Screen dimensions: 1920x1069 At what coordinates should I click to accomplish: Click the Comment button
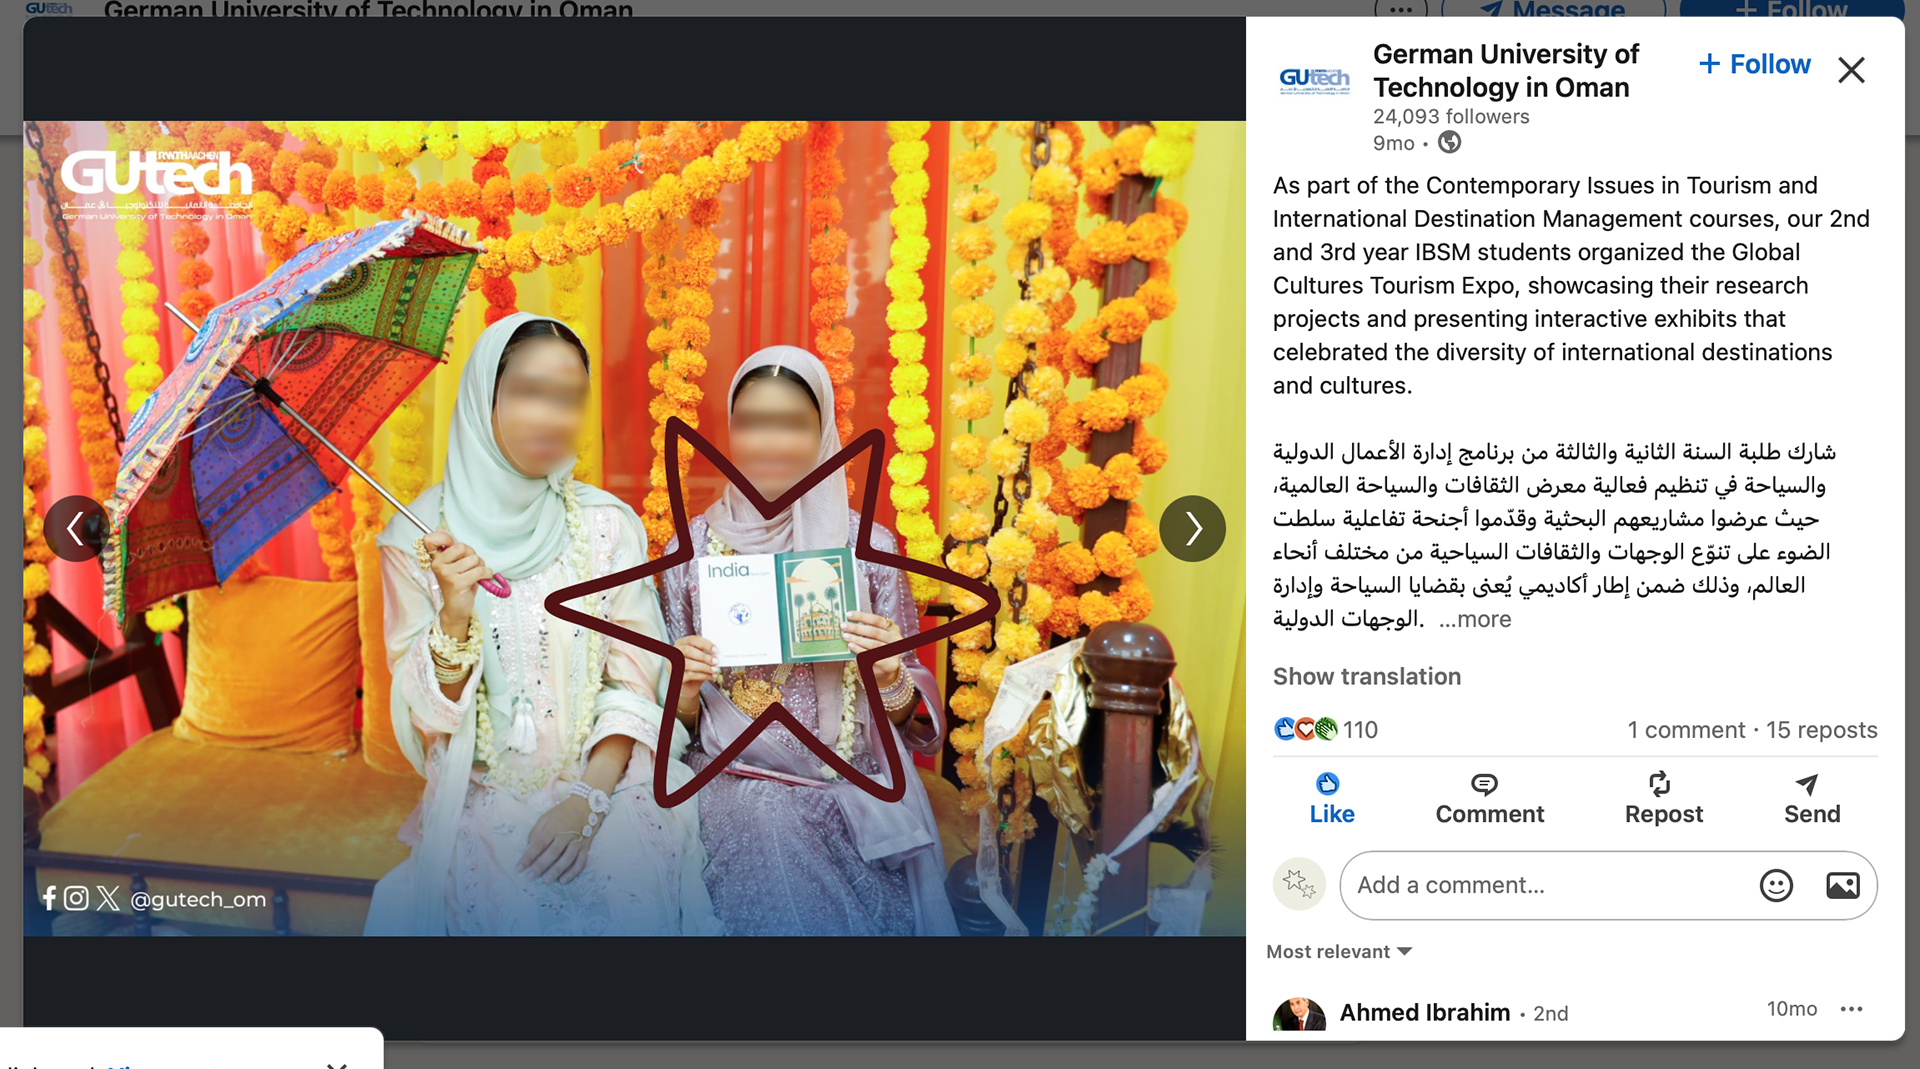point(1489,799)
